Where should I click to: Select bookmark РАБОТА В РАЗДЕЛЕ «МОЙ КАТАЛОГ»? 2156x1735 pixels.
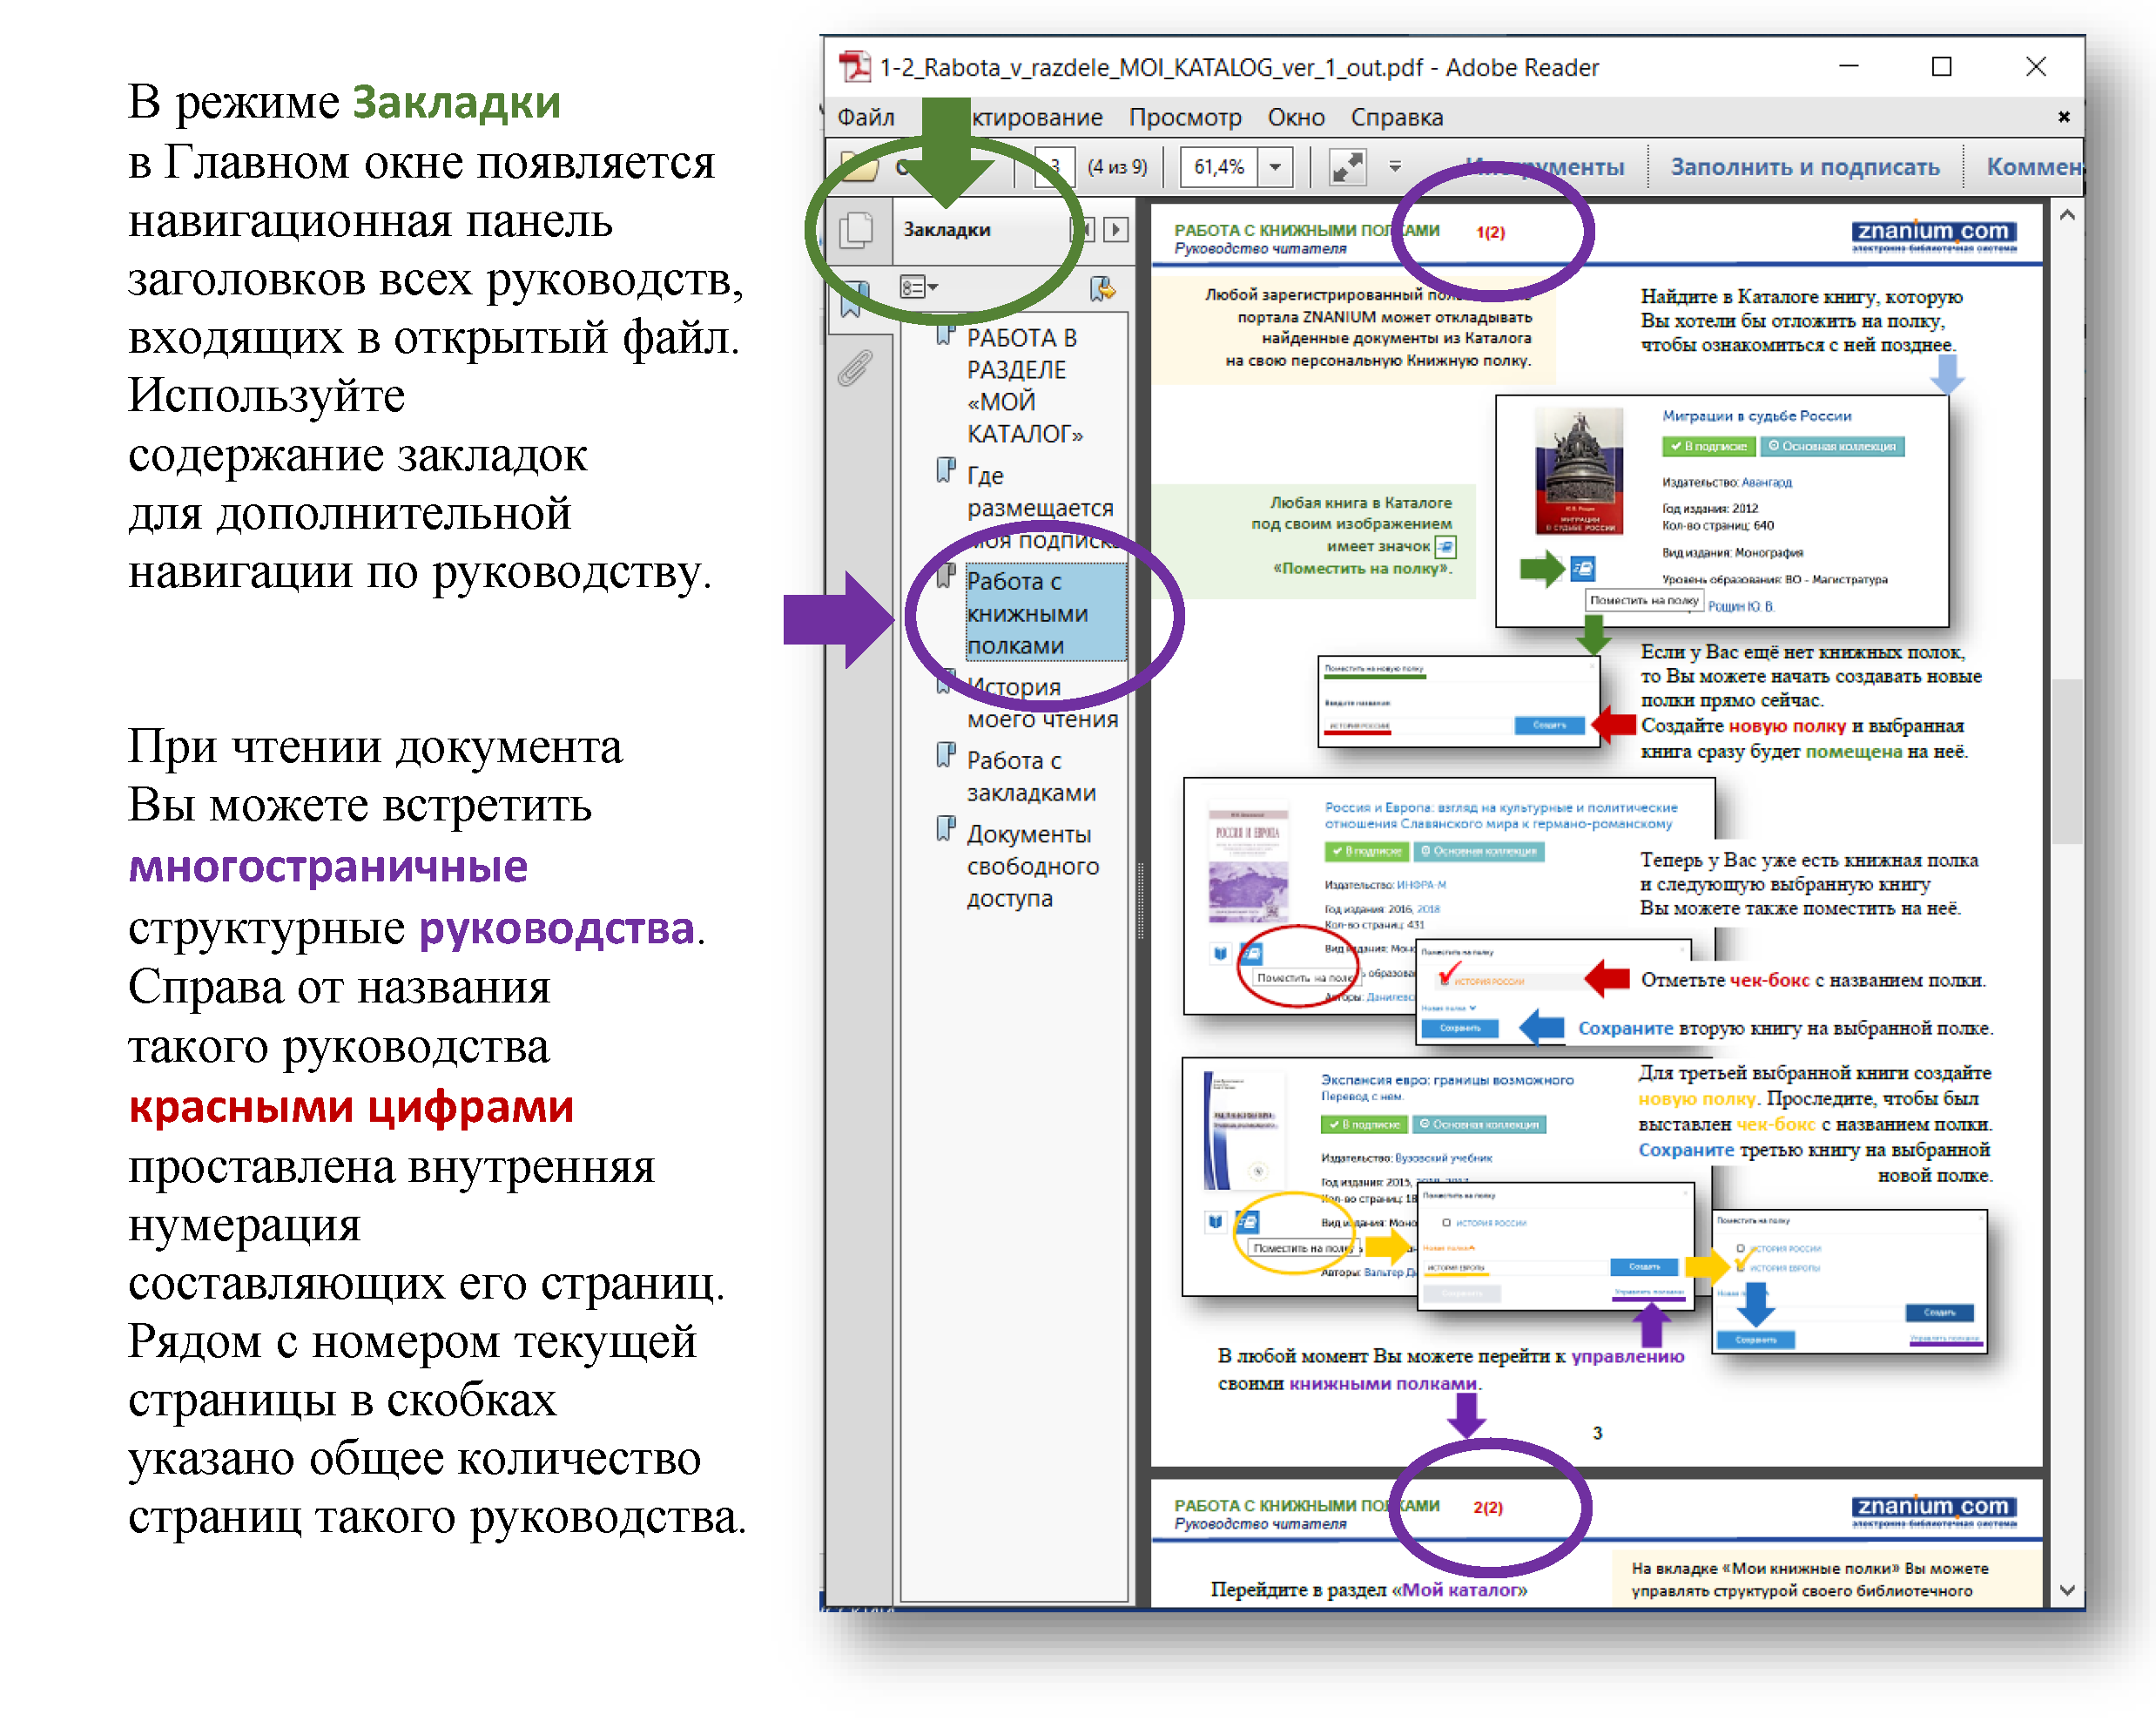click(x=1025, y=386)
